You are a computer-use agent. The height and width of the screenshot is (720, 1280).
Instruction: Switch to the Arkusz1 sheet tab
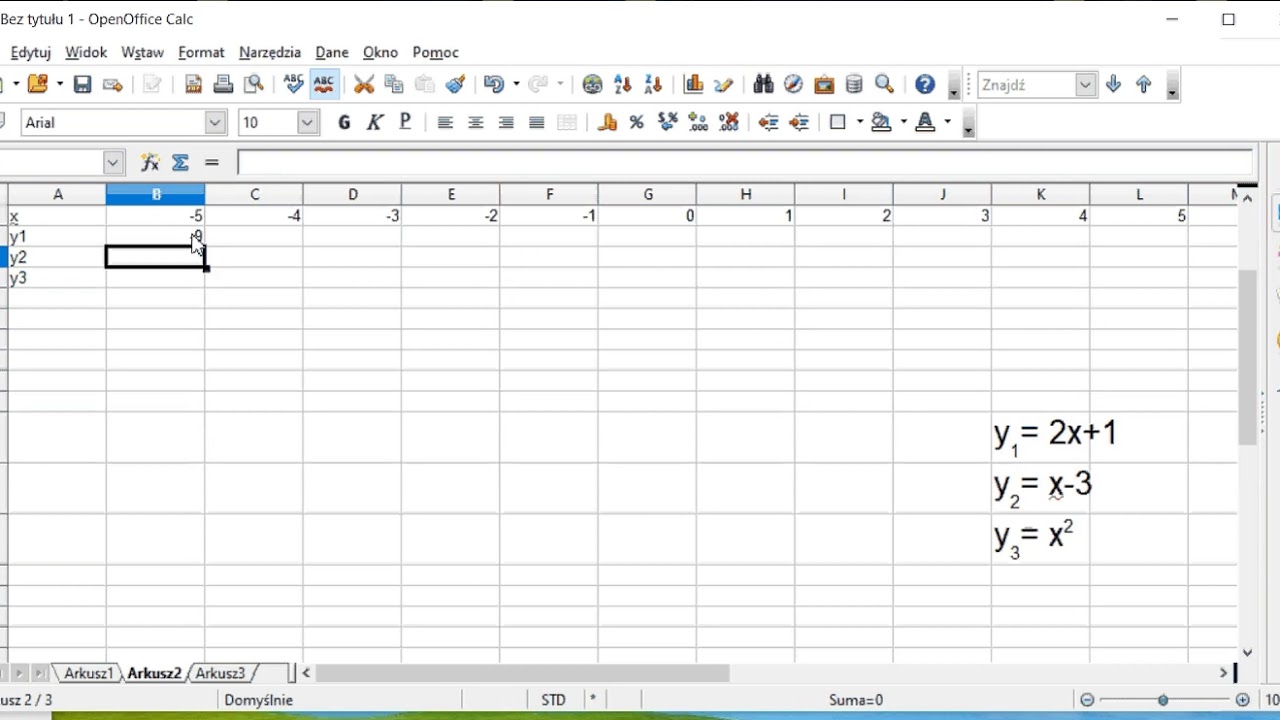(x=89, y=673)
